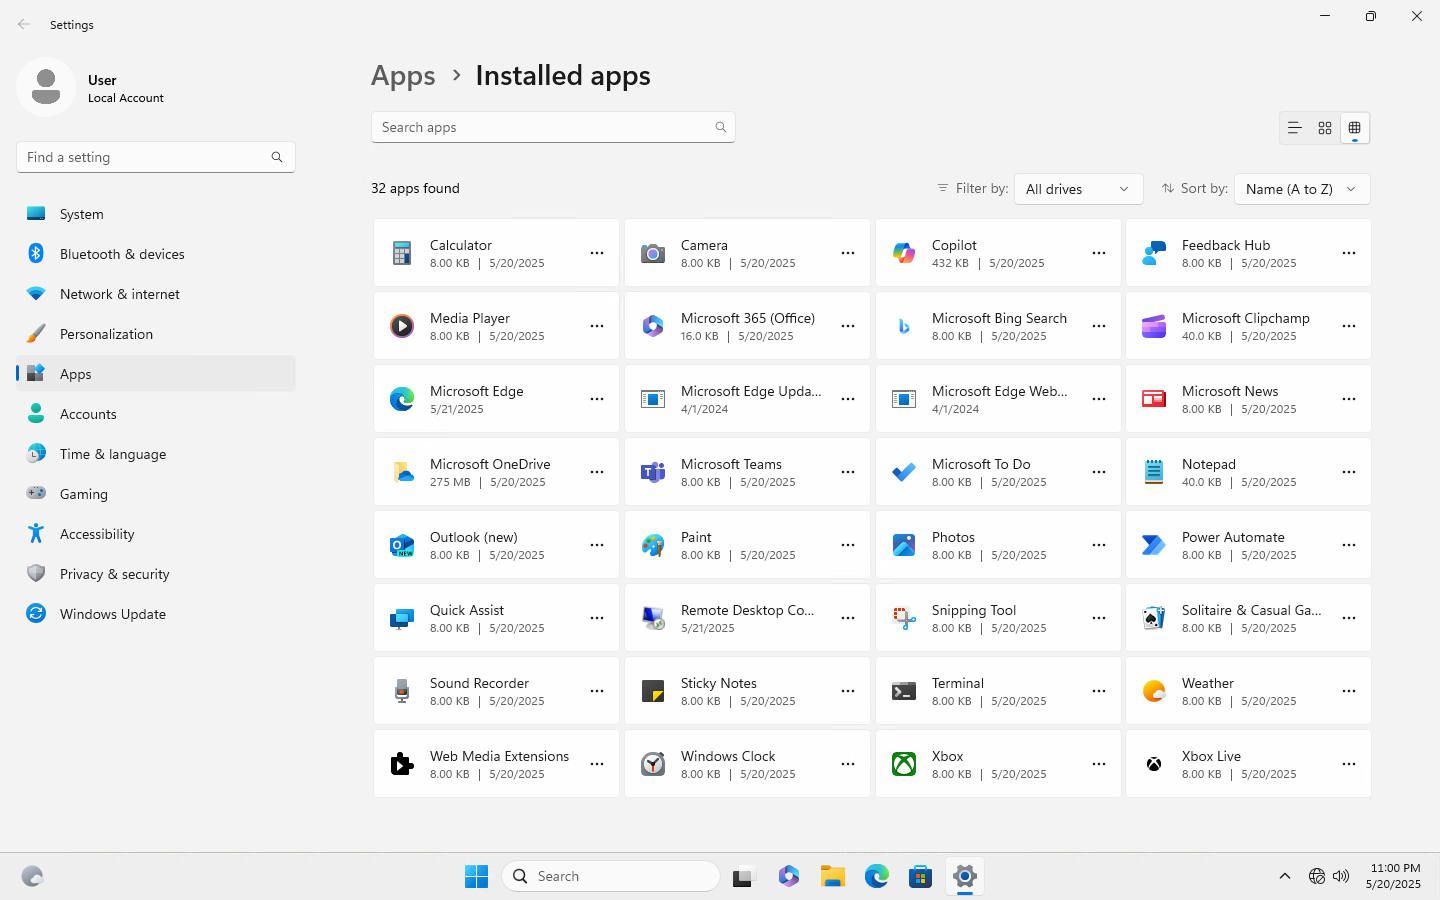
Task: Click the taskbar Search box
Action: [x=611, y=876]
